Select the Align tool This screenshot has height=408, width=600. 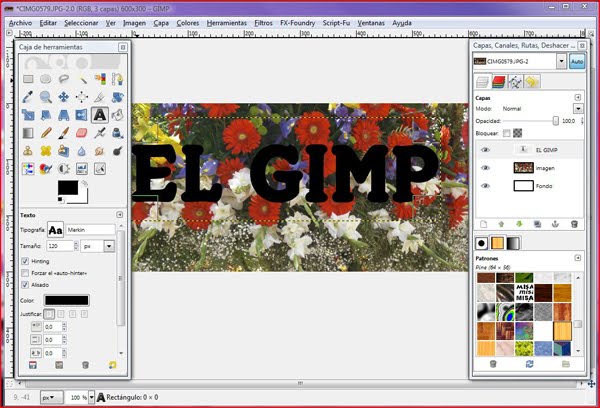pos(82,97)
